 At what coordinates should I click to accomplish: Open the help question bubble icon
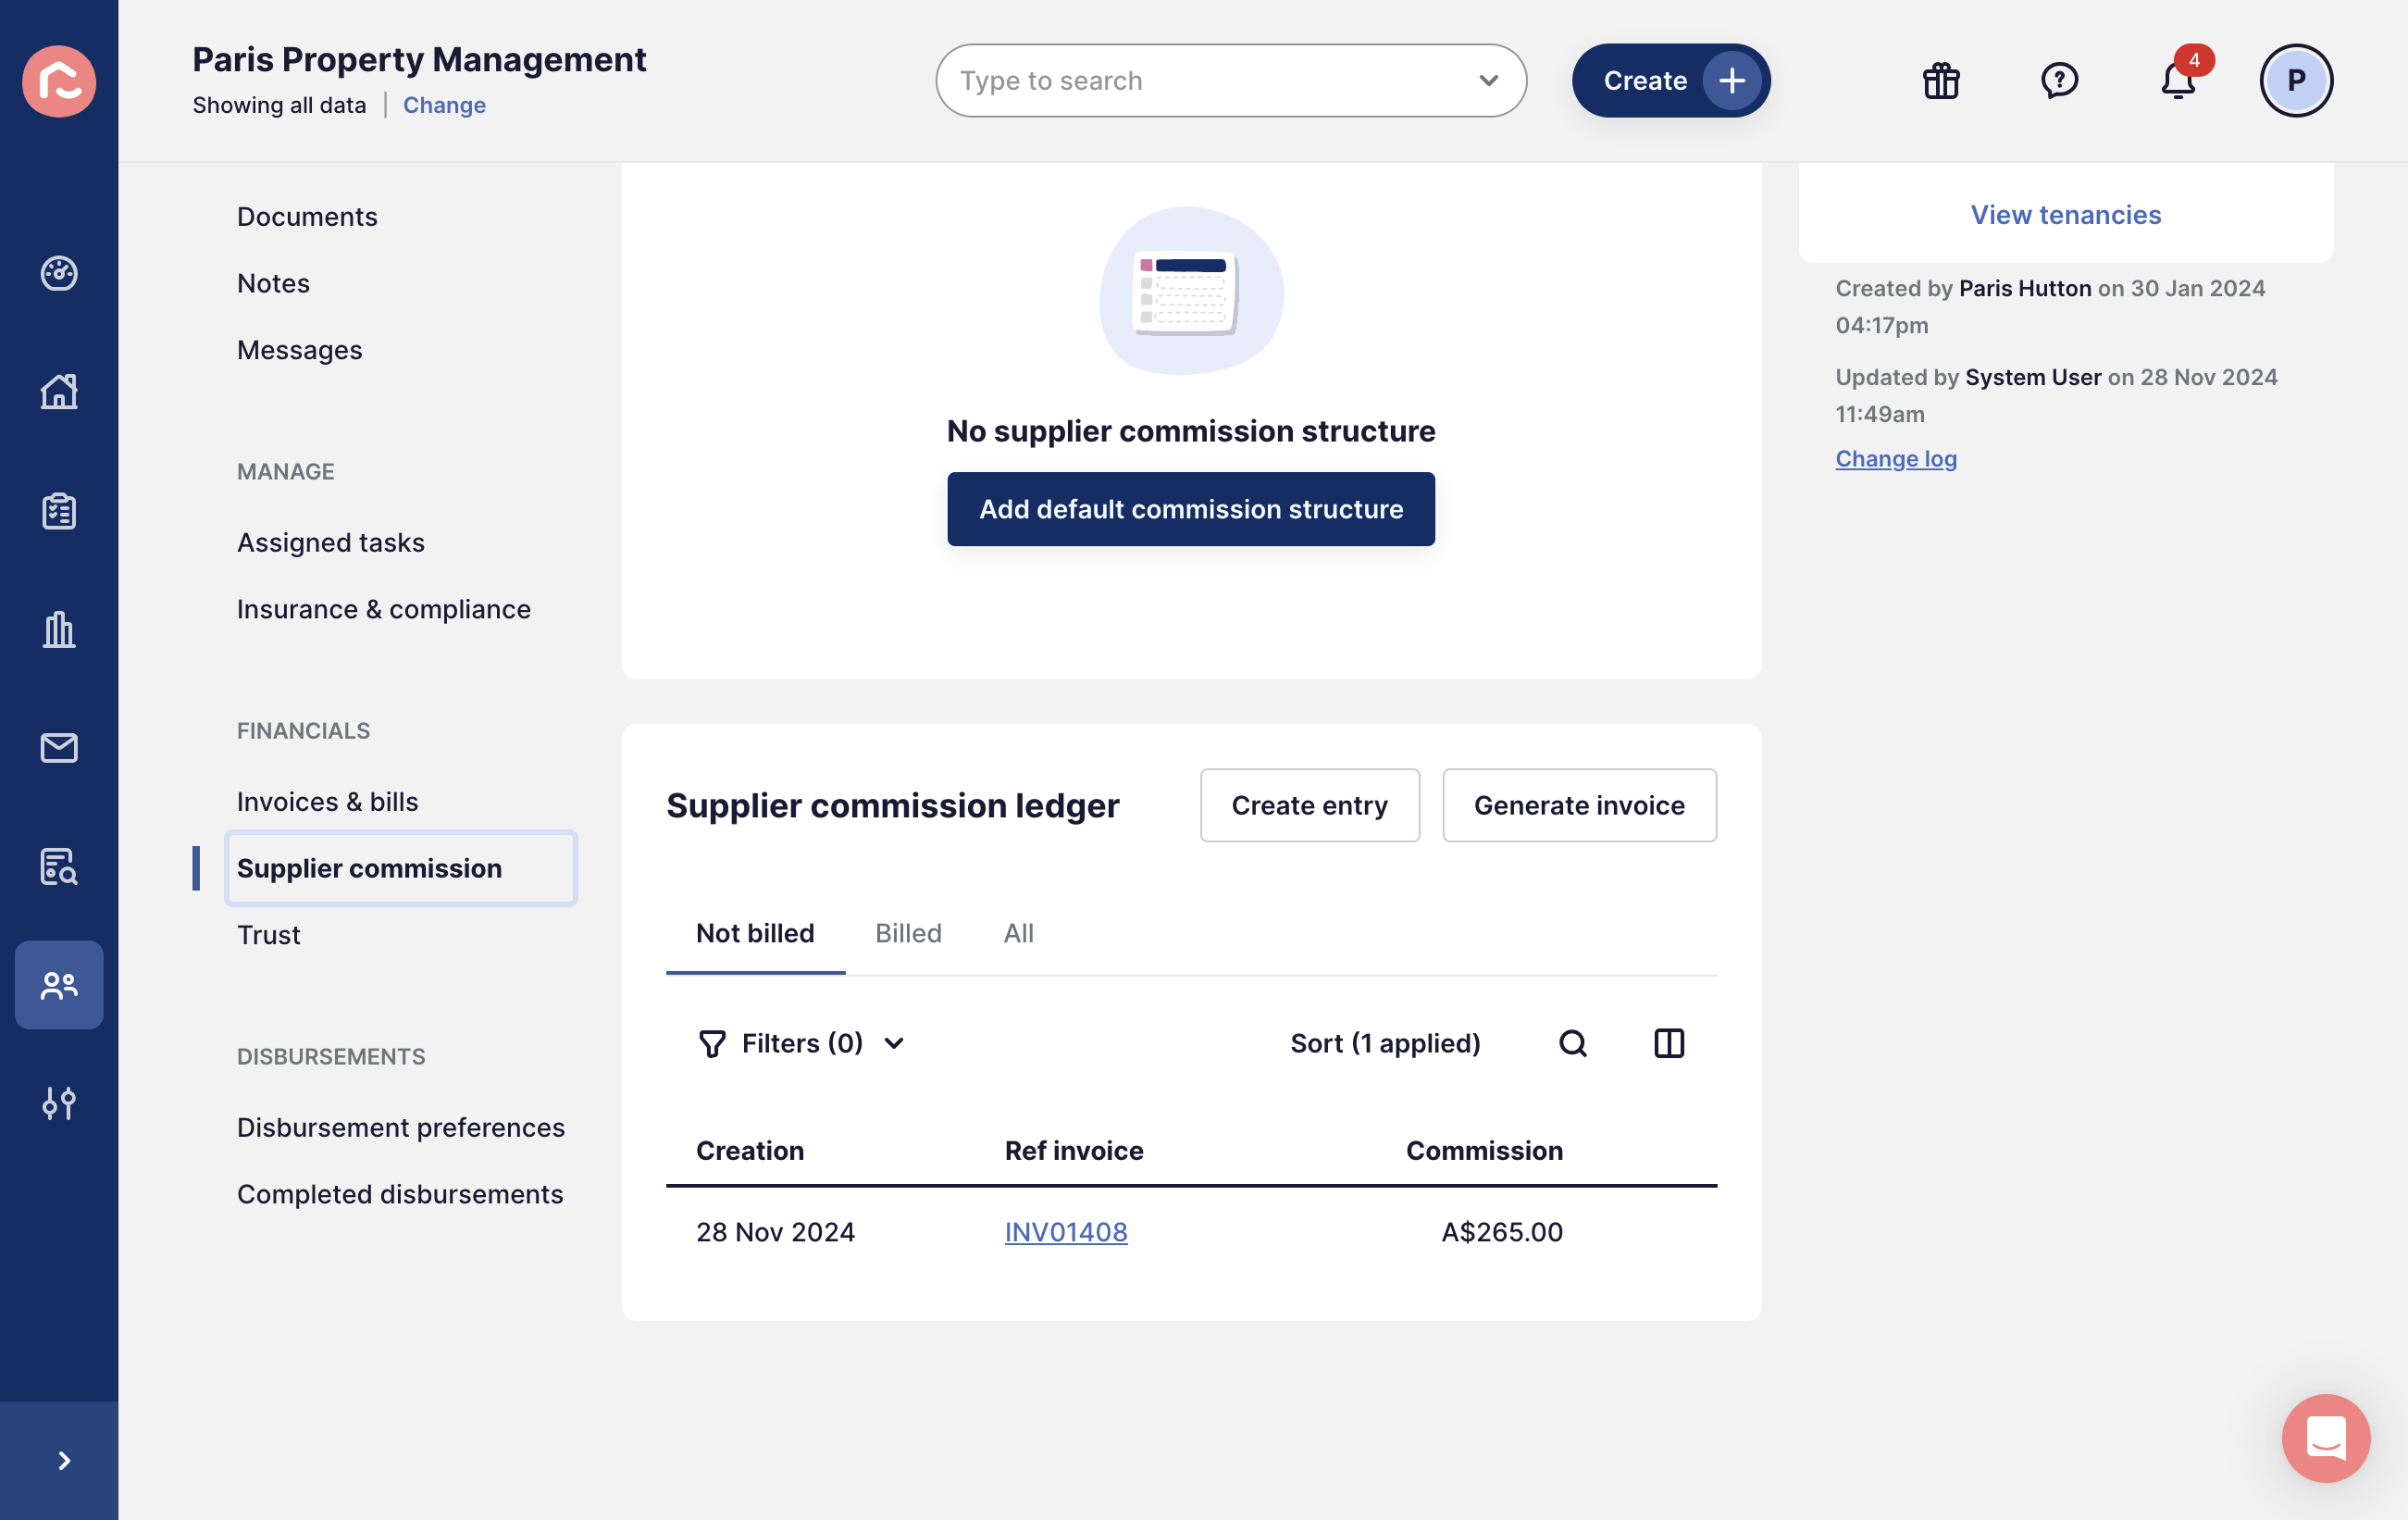2059,81
